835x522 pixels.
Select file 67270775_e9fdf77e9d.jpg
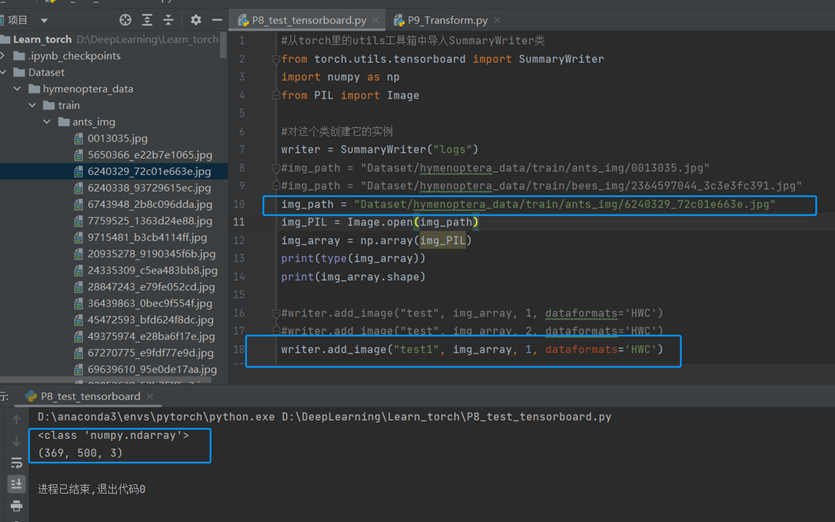[x=151, y=353]
